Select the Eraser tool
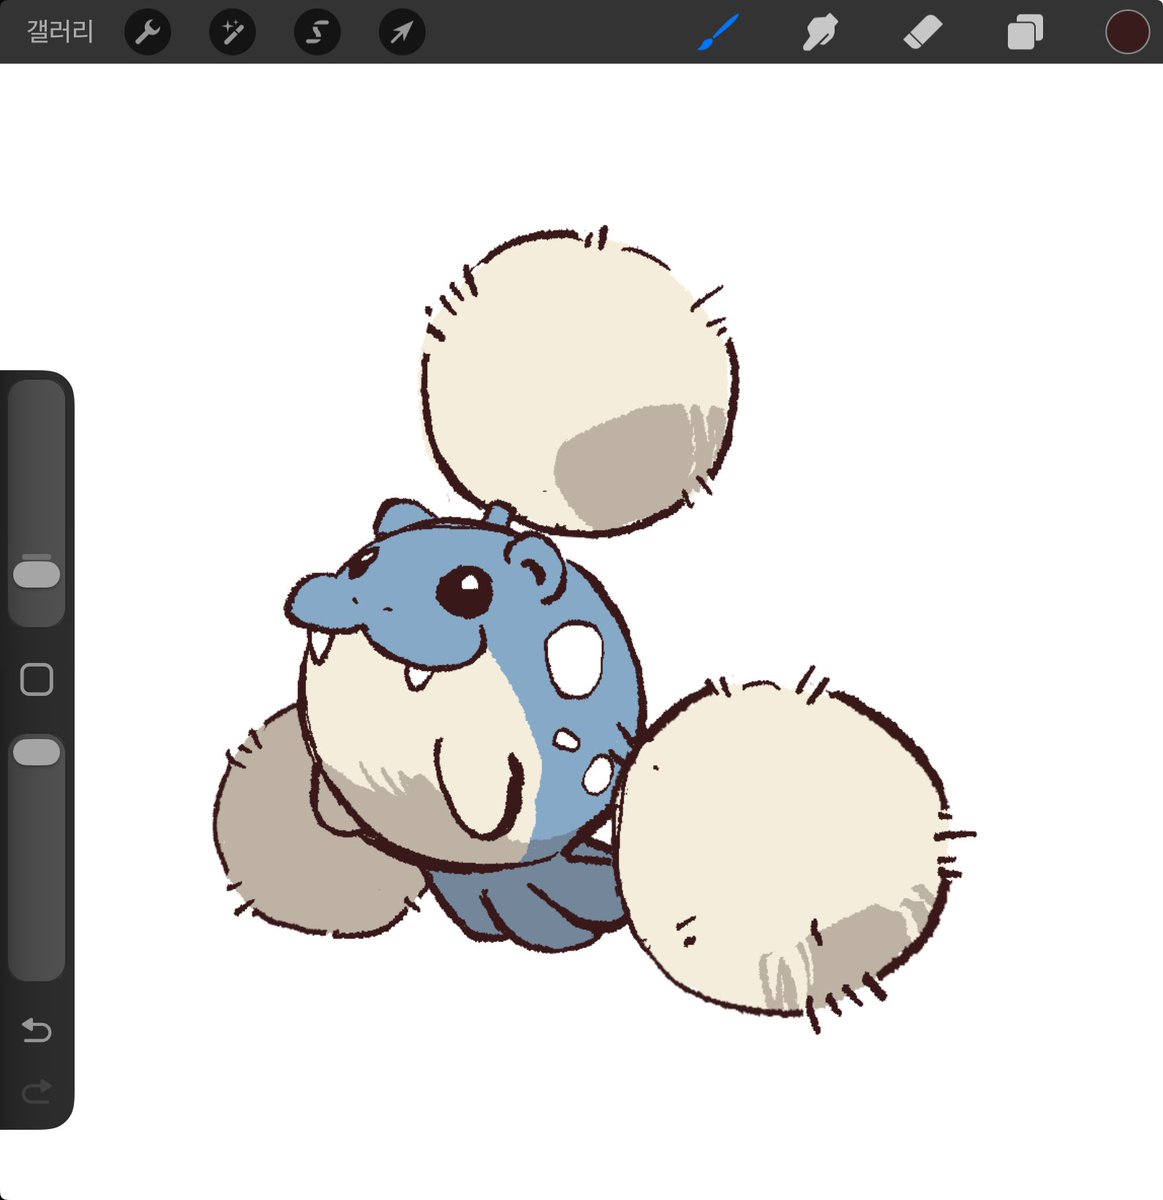 click(x=922, y=33)
